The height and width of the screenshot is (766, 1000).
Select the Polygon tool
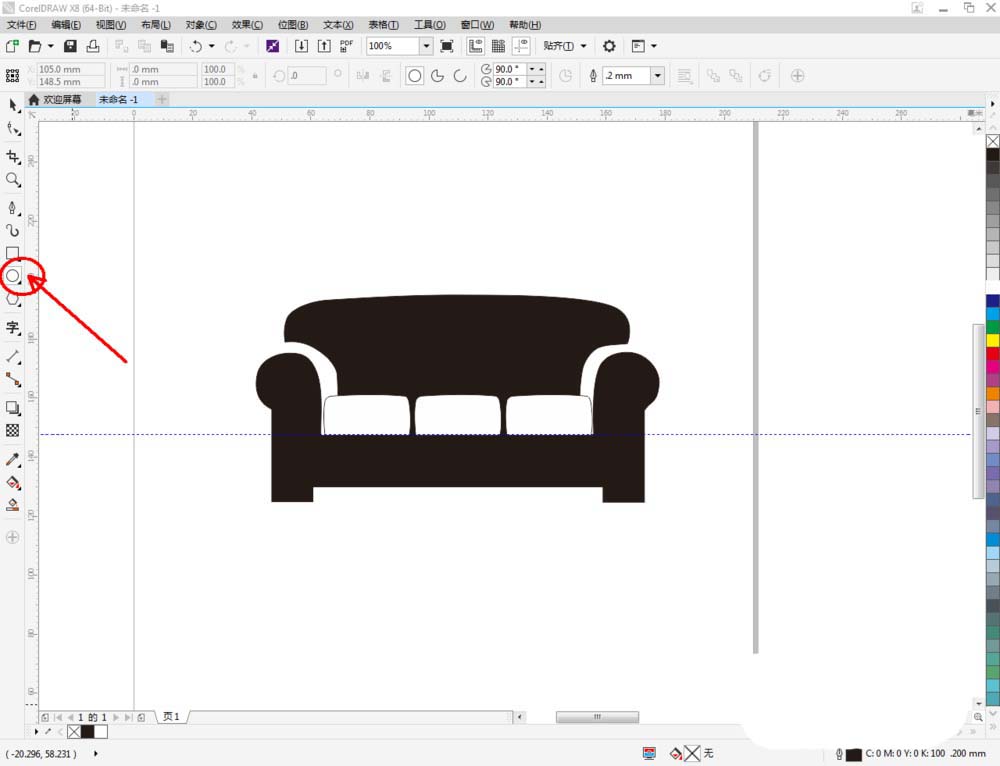click(13, 299)
